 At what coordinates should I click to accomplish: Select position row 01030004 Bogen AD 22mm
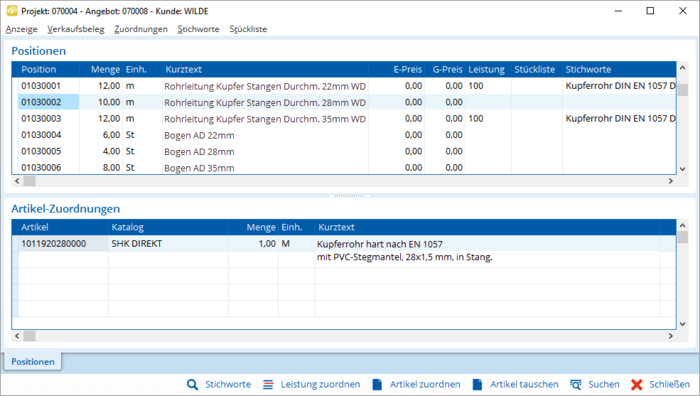click(x=344, y=135)
